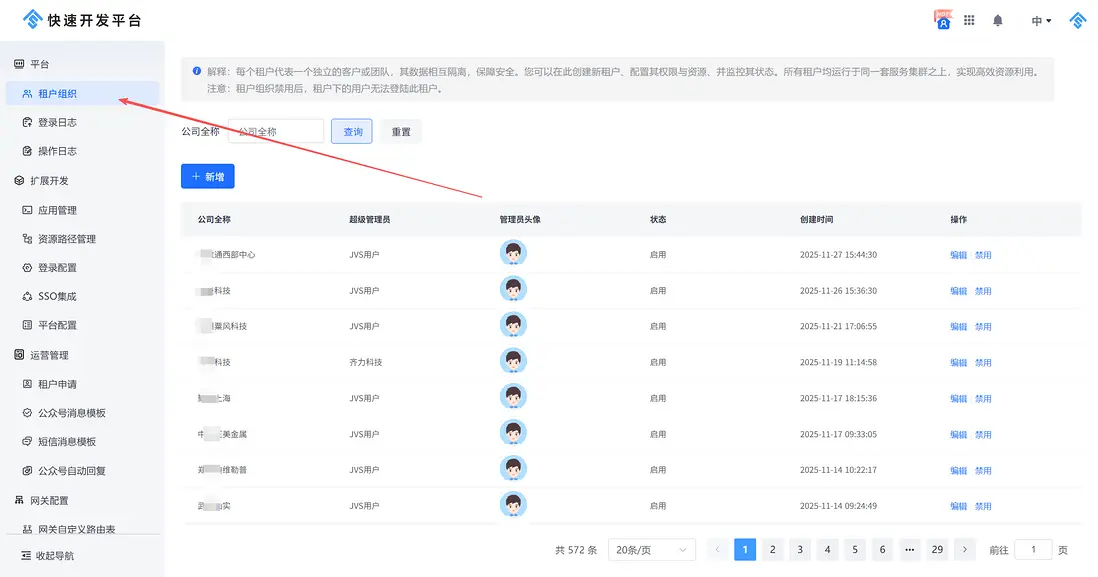
Task: Click the 快速开发平台 logo
Action: point(82,20)
